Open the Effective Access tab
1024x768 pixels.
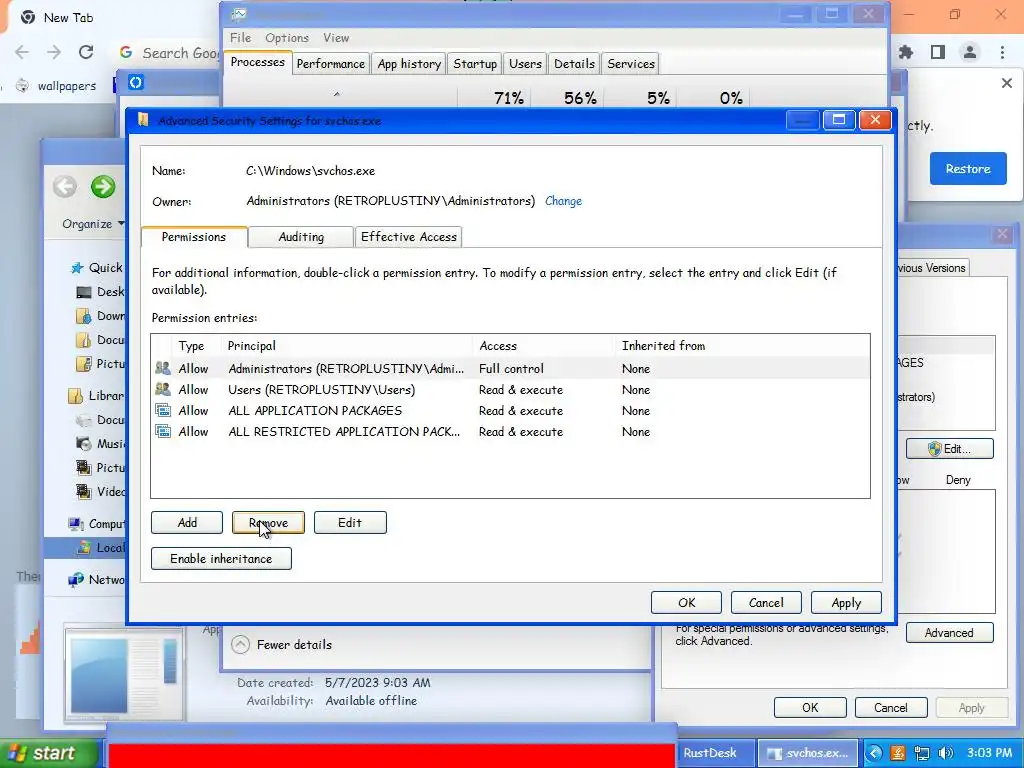[409, 236]
